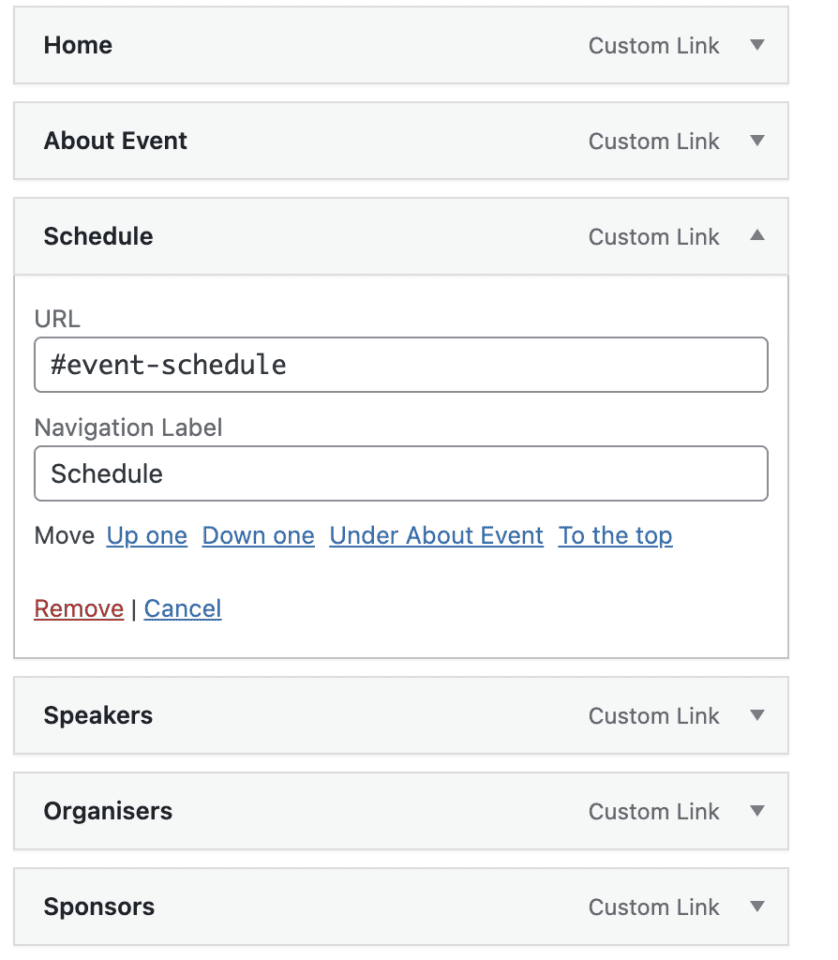Image resolution: width=838 pixels, height=960 pixels.
Task: Move Schedule to the top
Action: click(615, 536)
